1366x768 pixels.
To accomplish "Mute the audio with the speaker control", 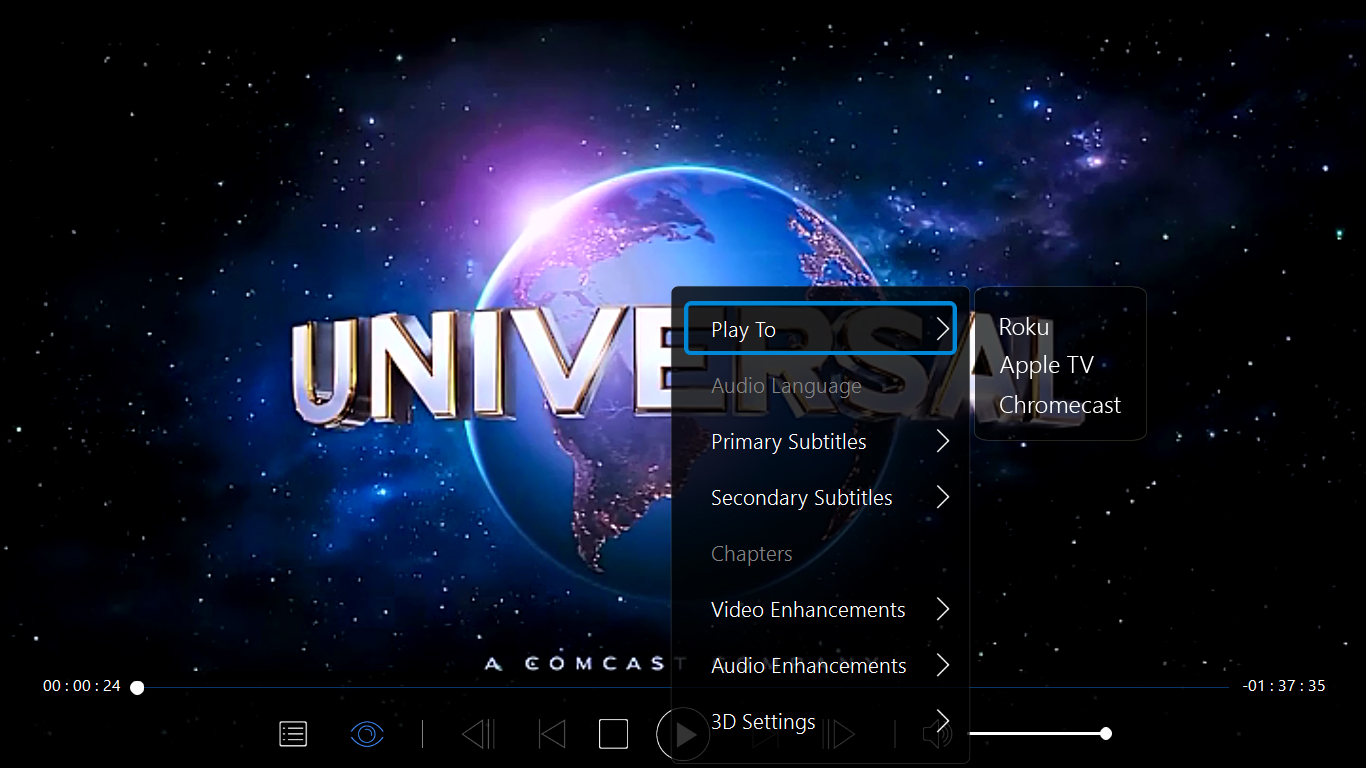I will click(x=936, y=733).
